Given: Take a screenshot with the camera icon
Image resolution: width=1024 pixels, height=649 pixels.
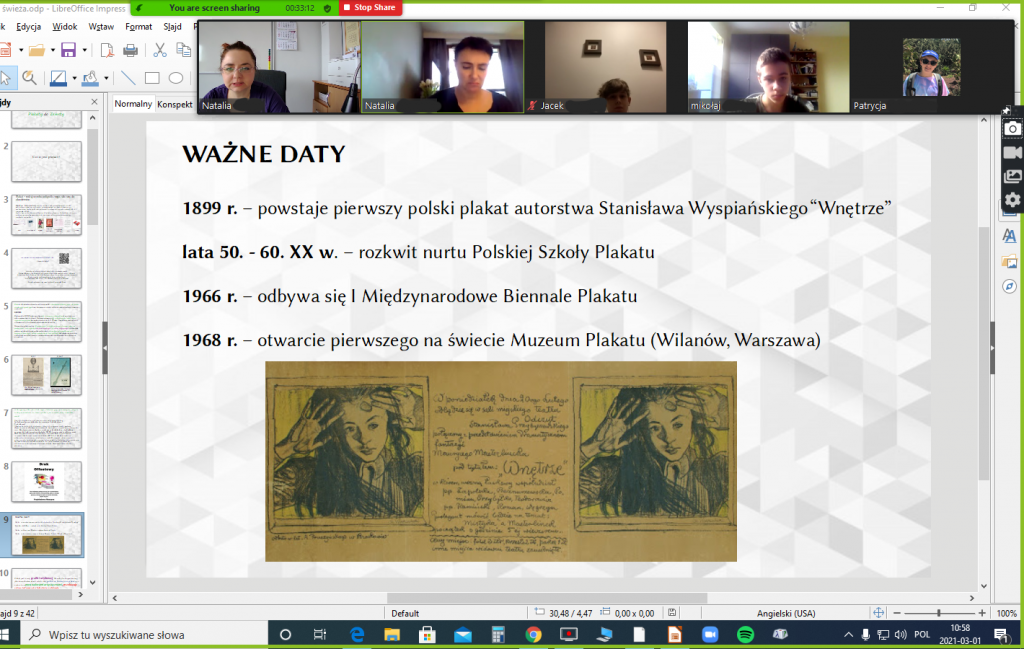Looking at the screenshot, I should (x=1012, y=129).
